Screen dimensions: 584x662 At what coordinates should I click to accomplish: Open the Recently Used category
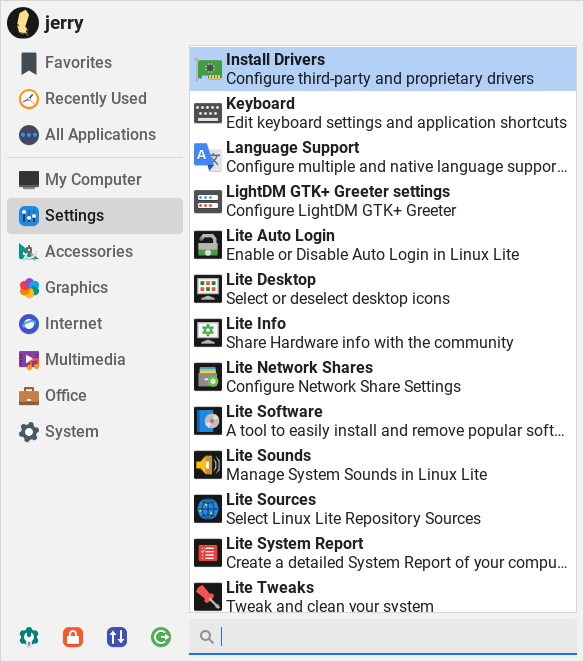(x=95, y=99)
